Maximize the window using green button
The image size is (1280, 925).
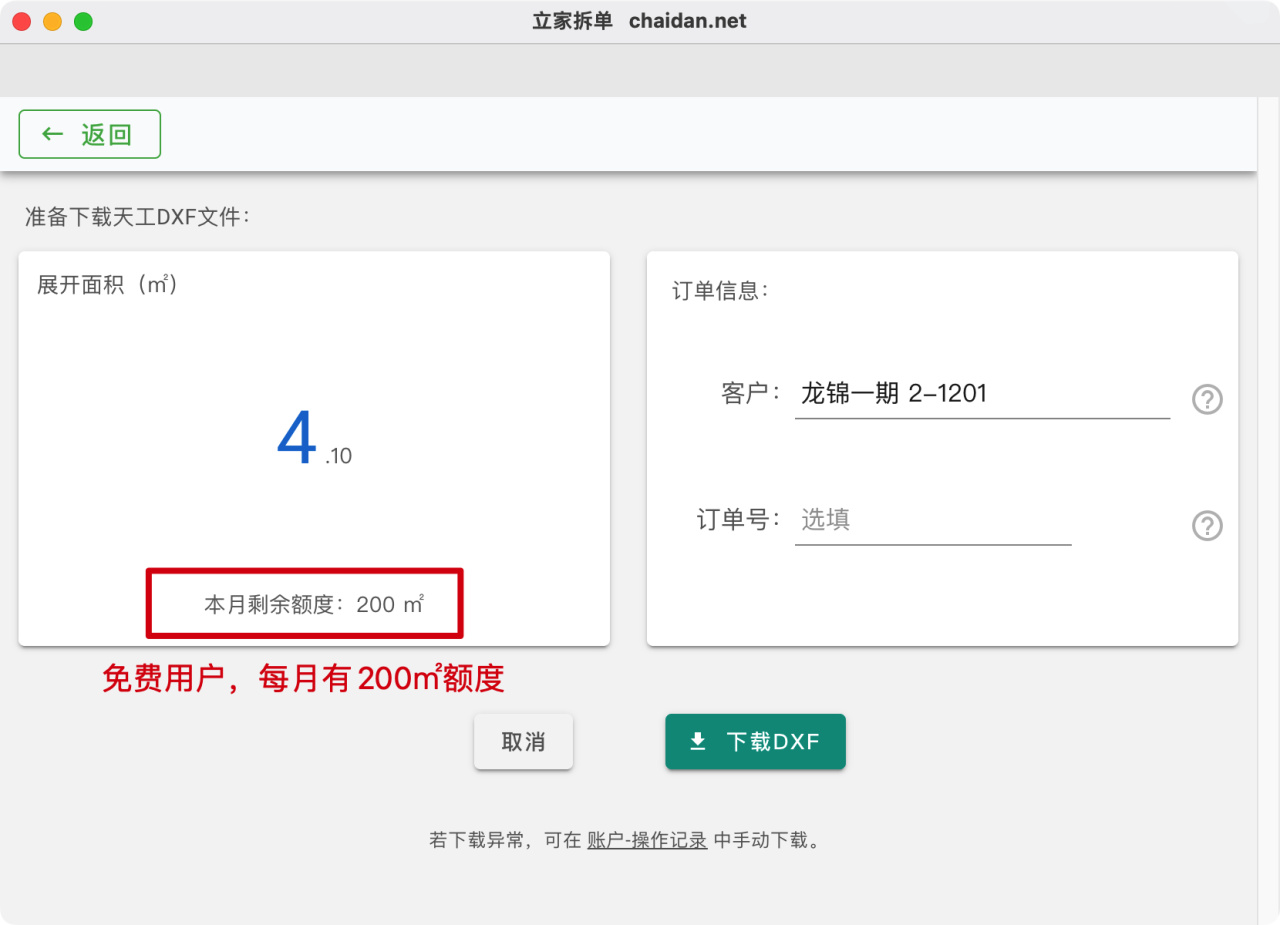[83, 21]
